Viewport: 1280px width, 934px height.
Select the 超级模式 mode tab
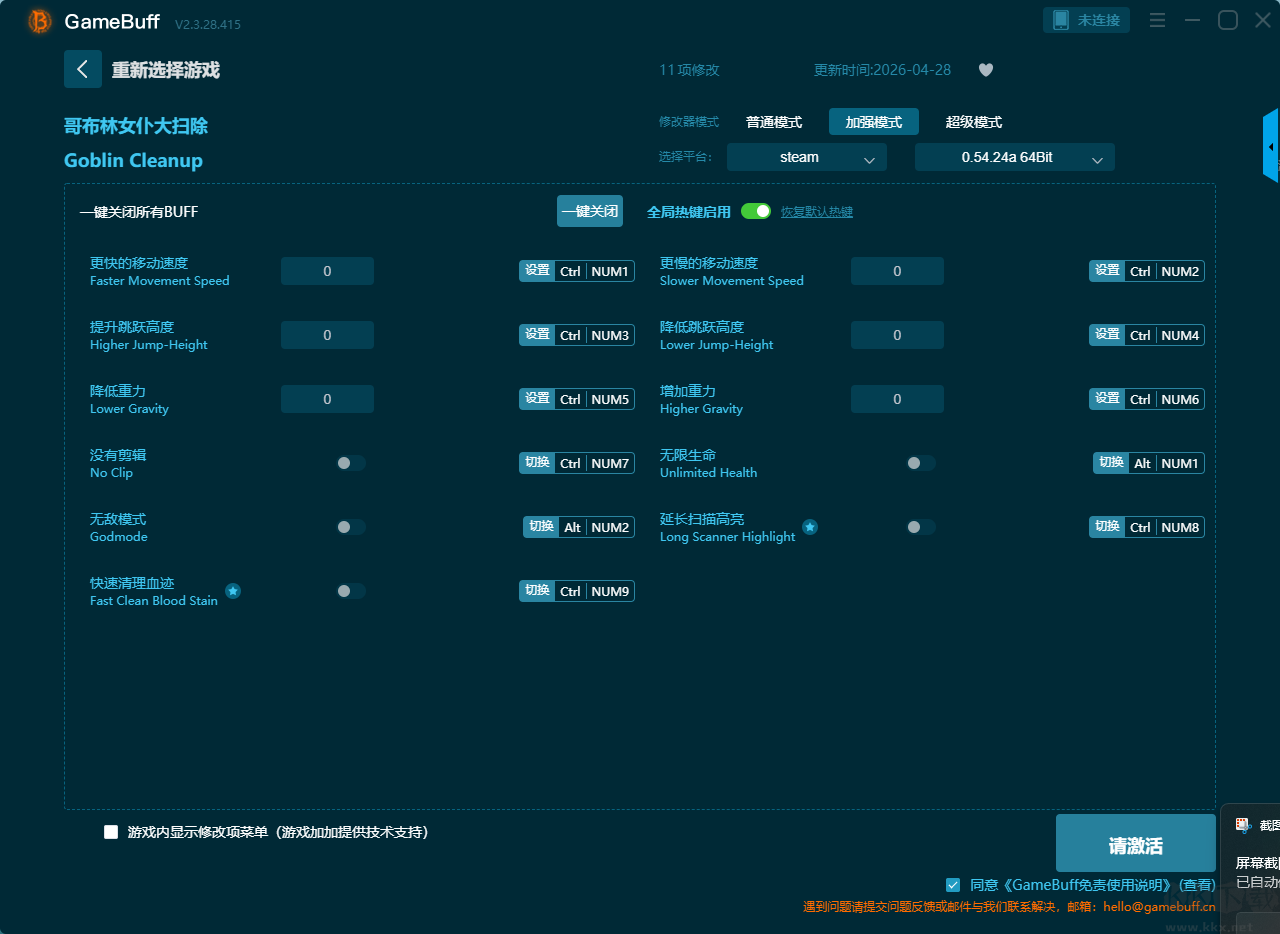pyautogui.click(x=974, y=122)
